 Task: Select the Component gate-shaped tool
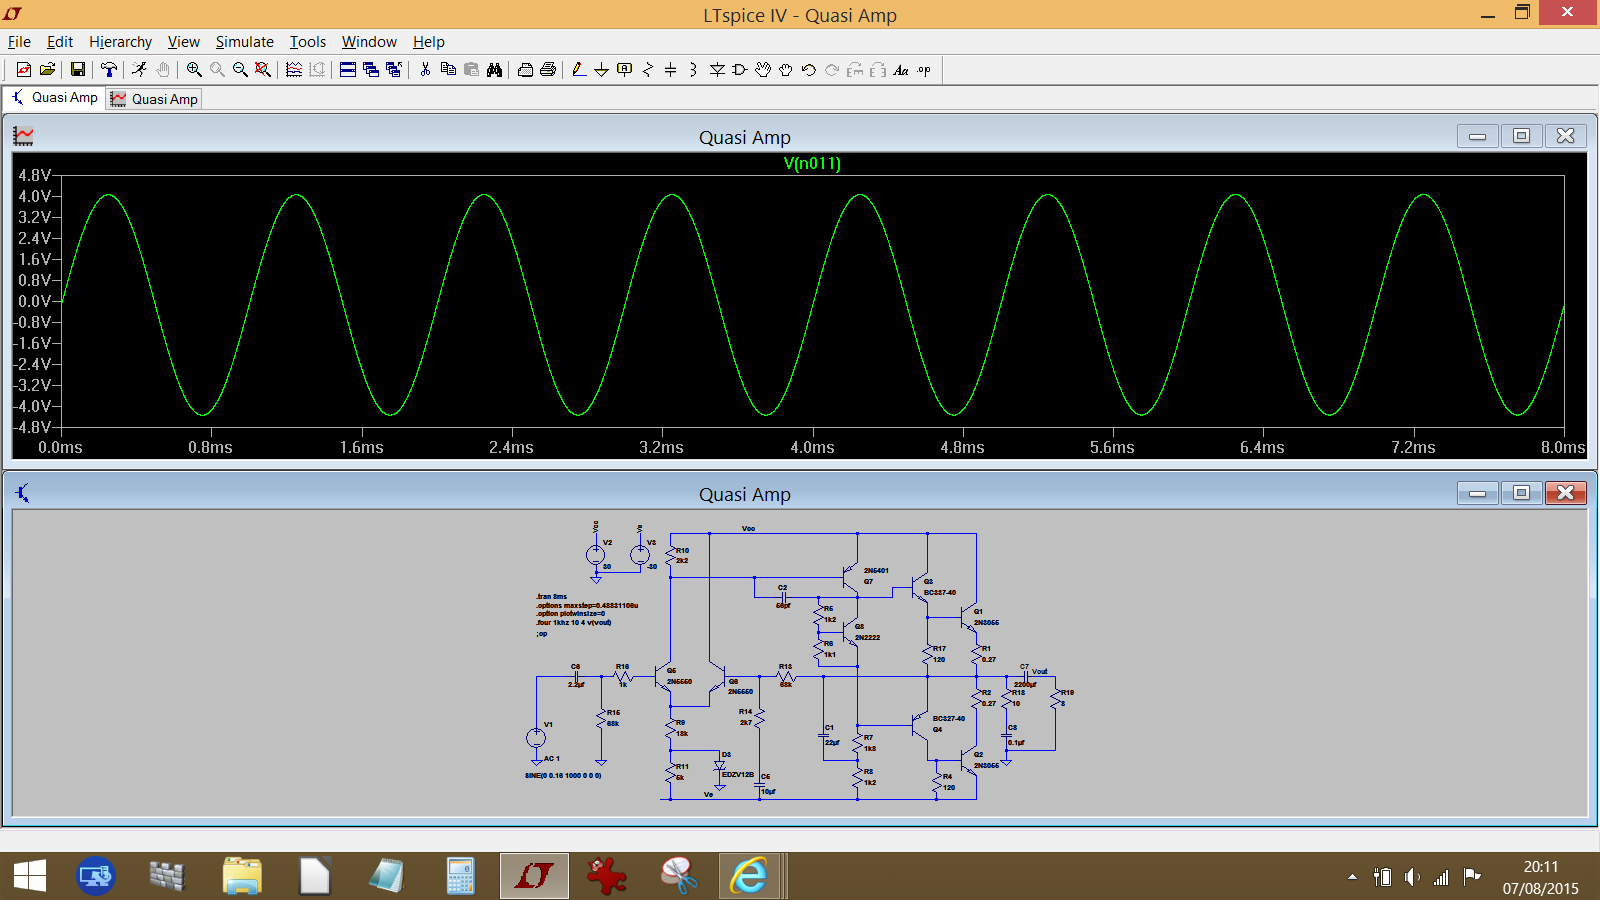[x=740, y=69]
